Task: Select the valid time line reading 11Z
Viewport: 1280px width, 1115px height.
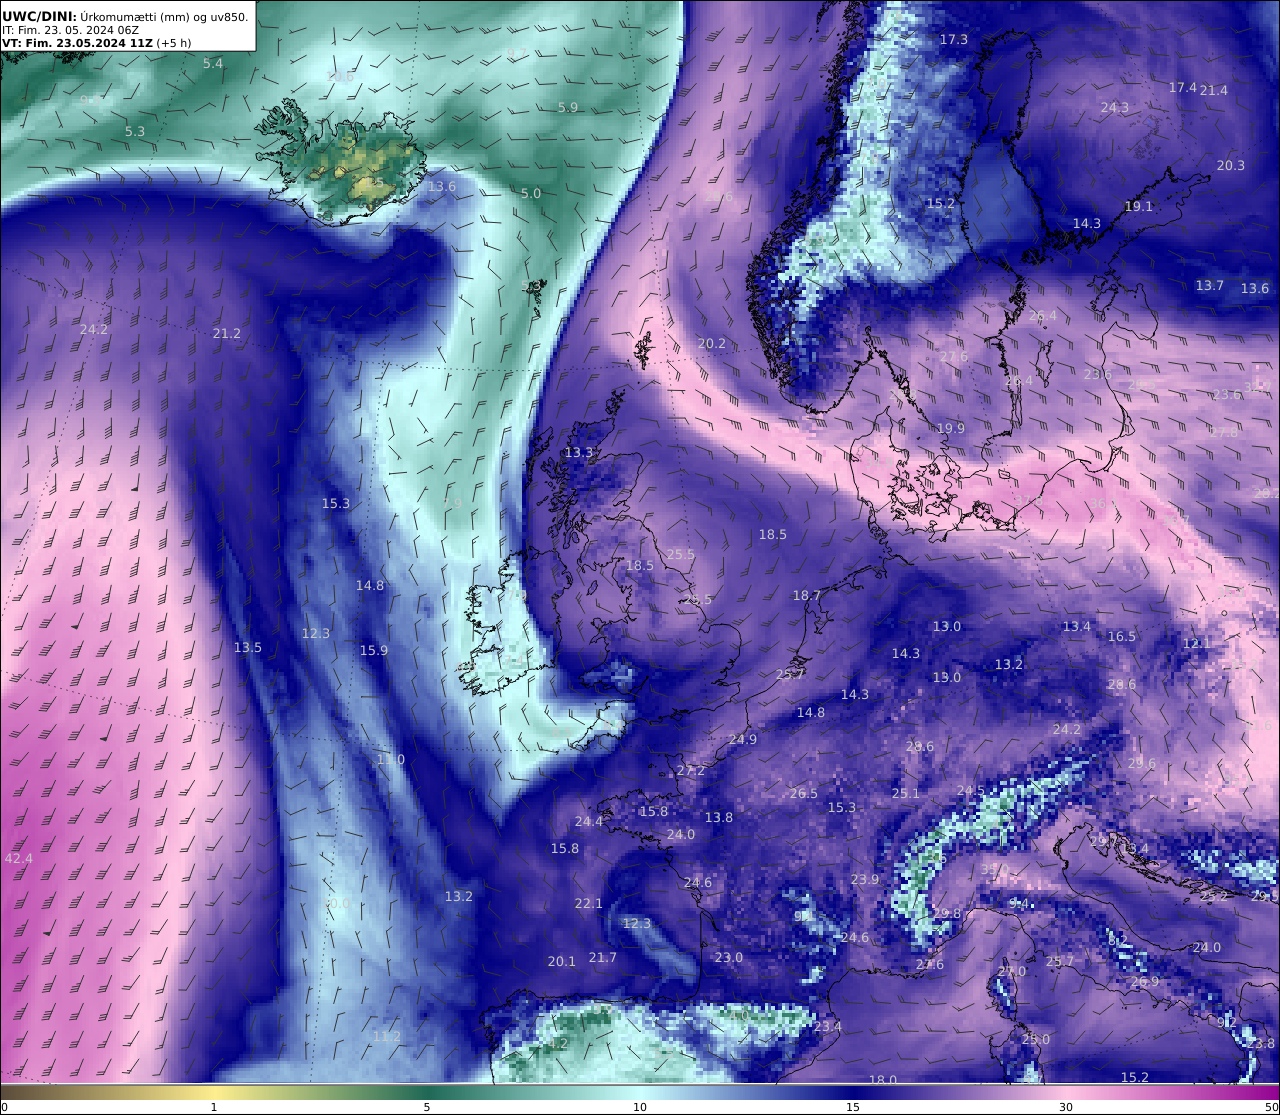Action: point(97,43)
